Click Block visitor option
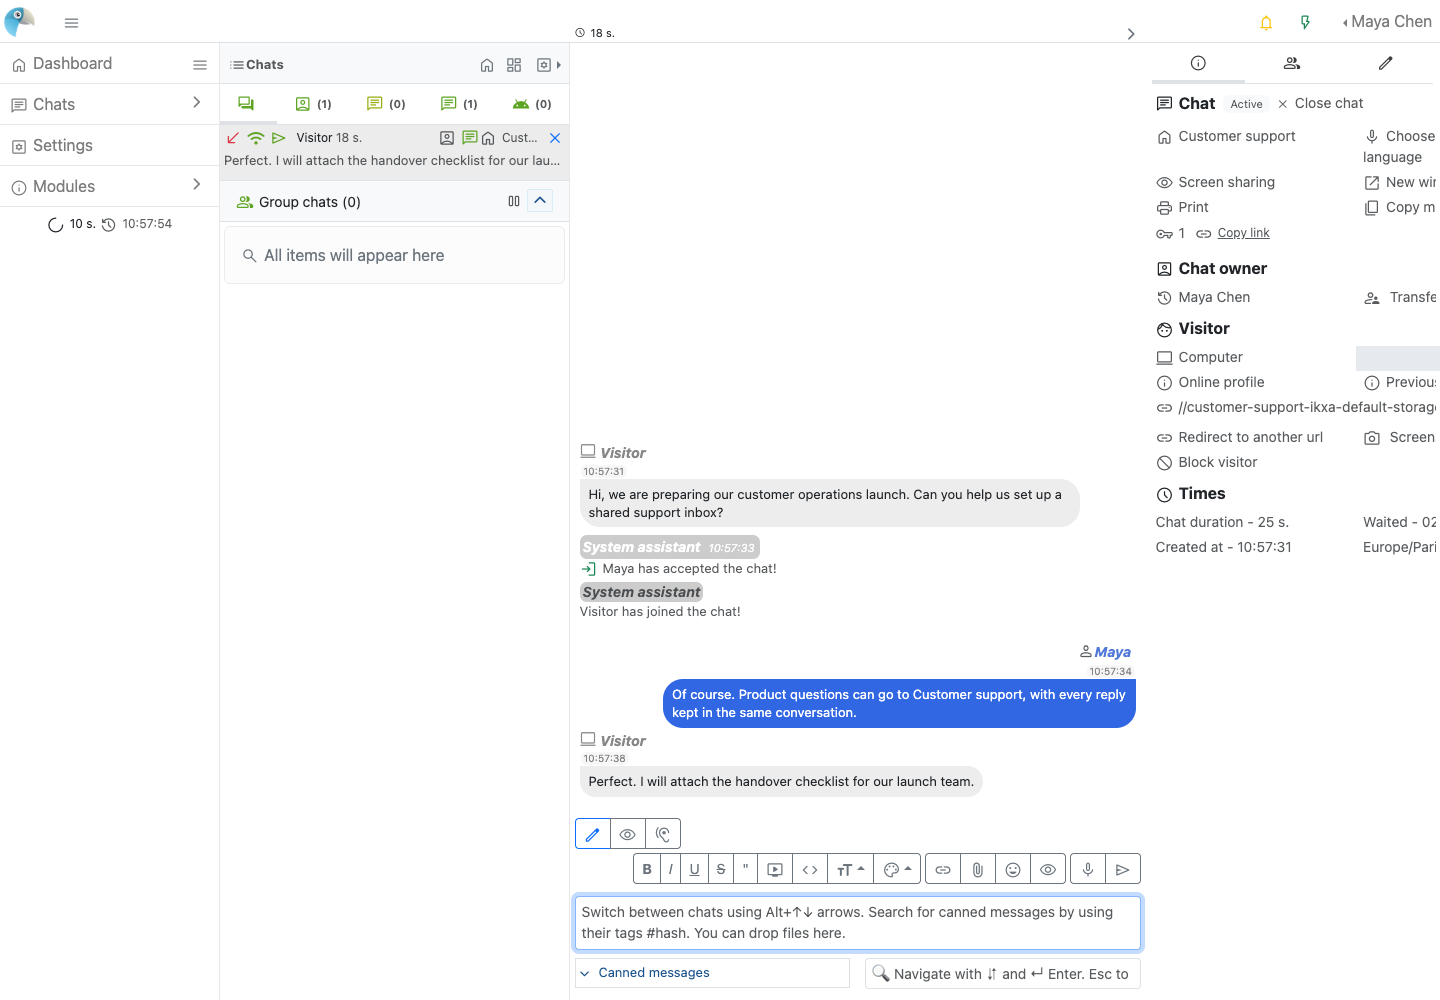This screenshot has width=1440, height=1000. point(1207,462)
